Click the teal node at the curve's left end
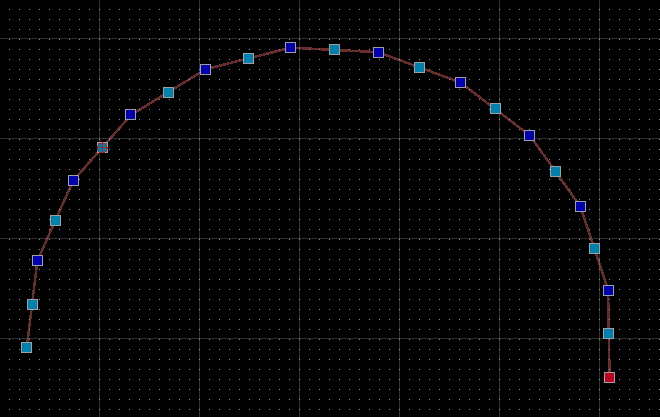This screenshot has height=417, width=660. (26, 347)
